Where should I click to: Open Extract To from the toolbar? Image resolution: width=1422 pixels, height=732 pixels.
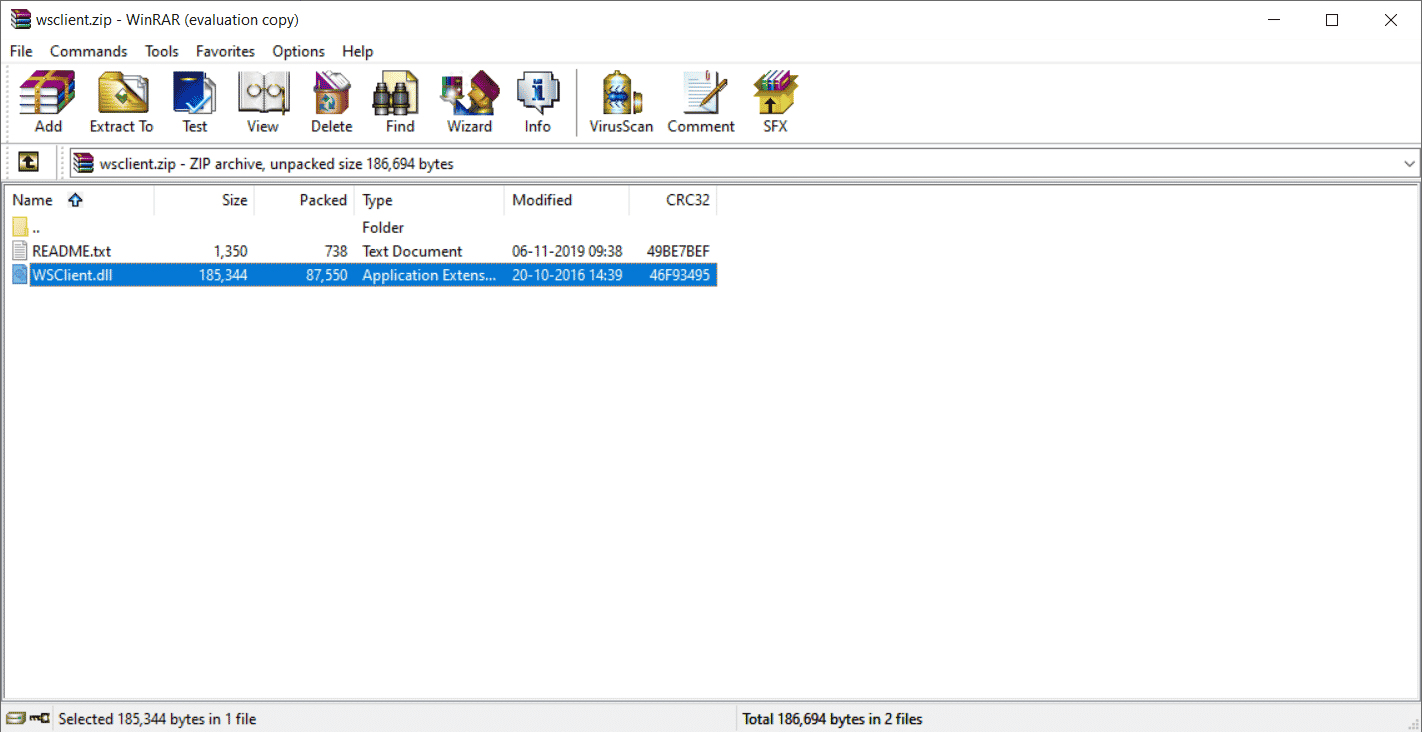121,102
